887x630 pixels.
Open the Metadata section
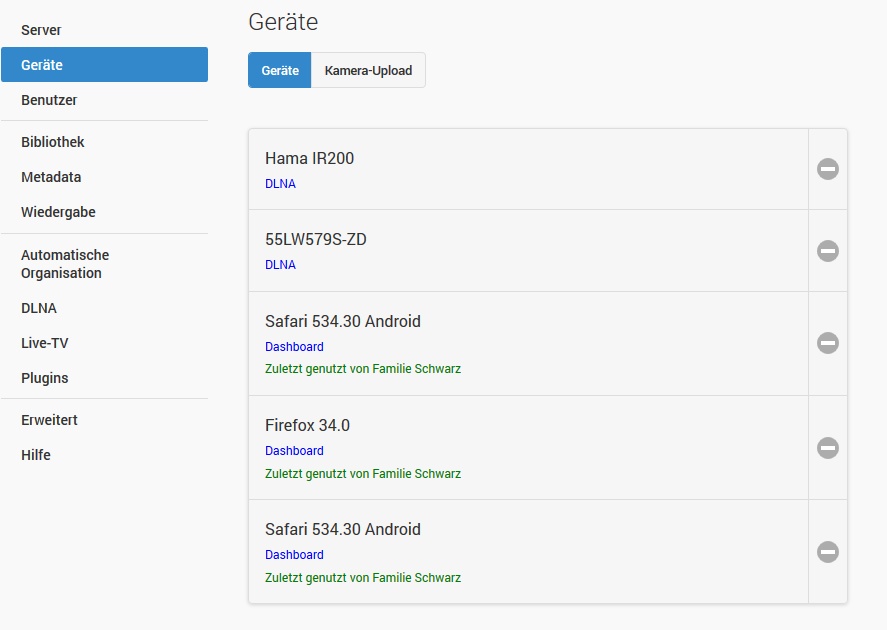(x=51, y=177)
